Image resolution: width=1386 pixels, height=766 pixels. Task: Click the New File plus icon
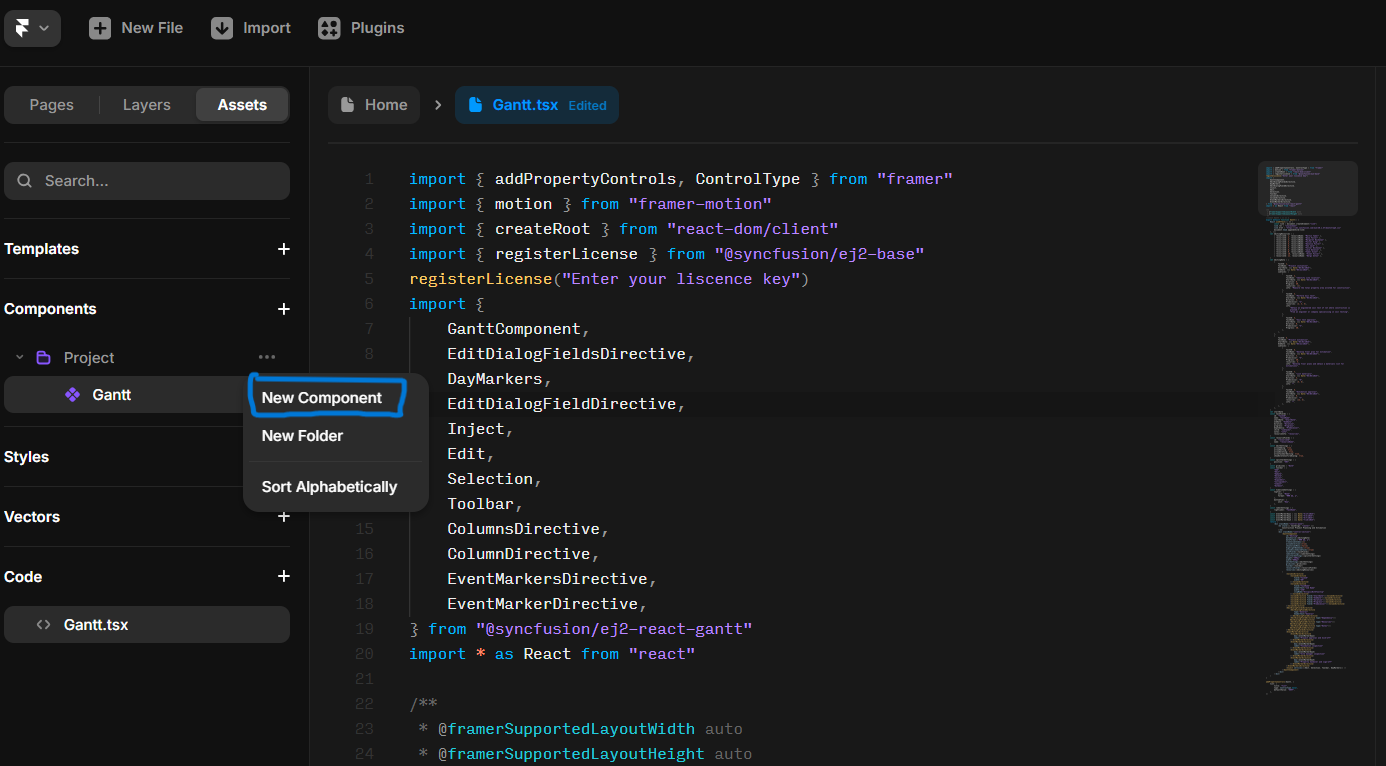point(100,28)
